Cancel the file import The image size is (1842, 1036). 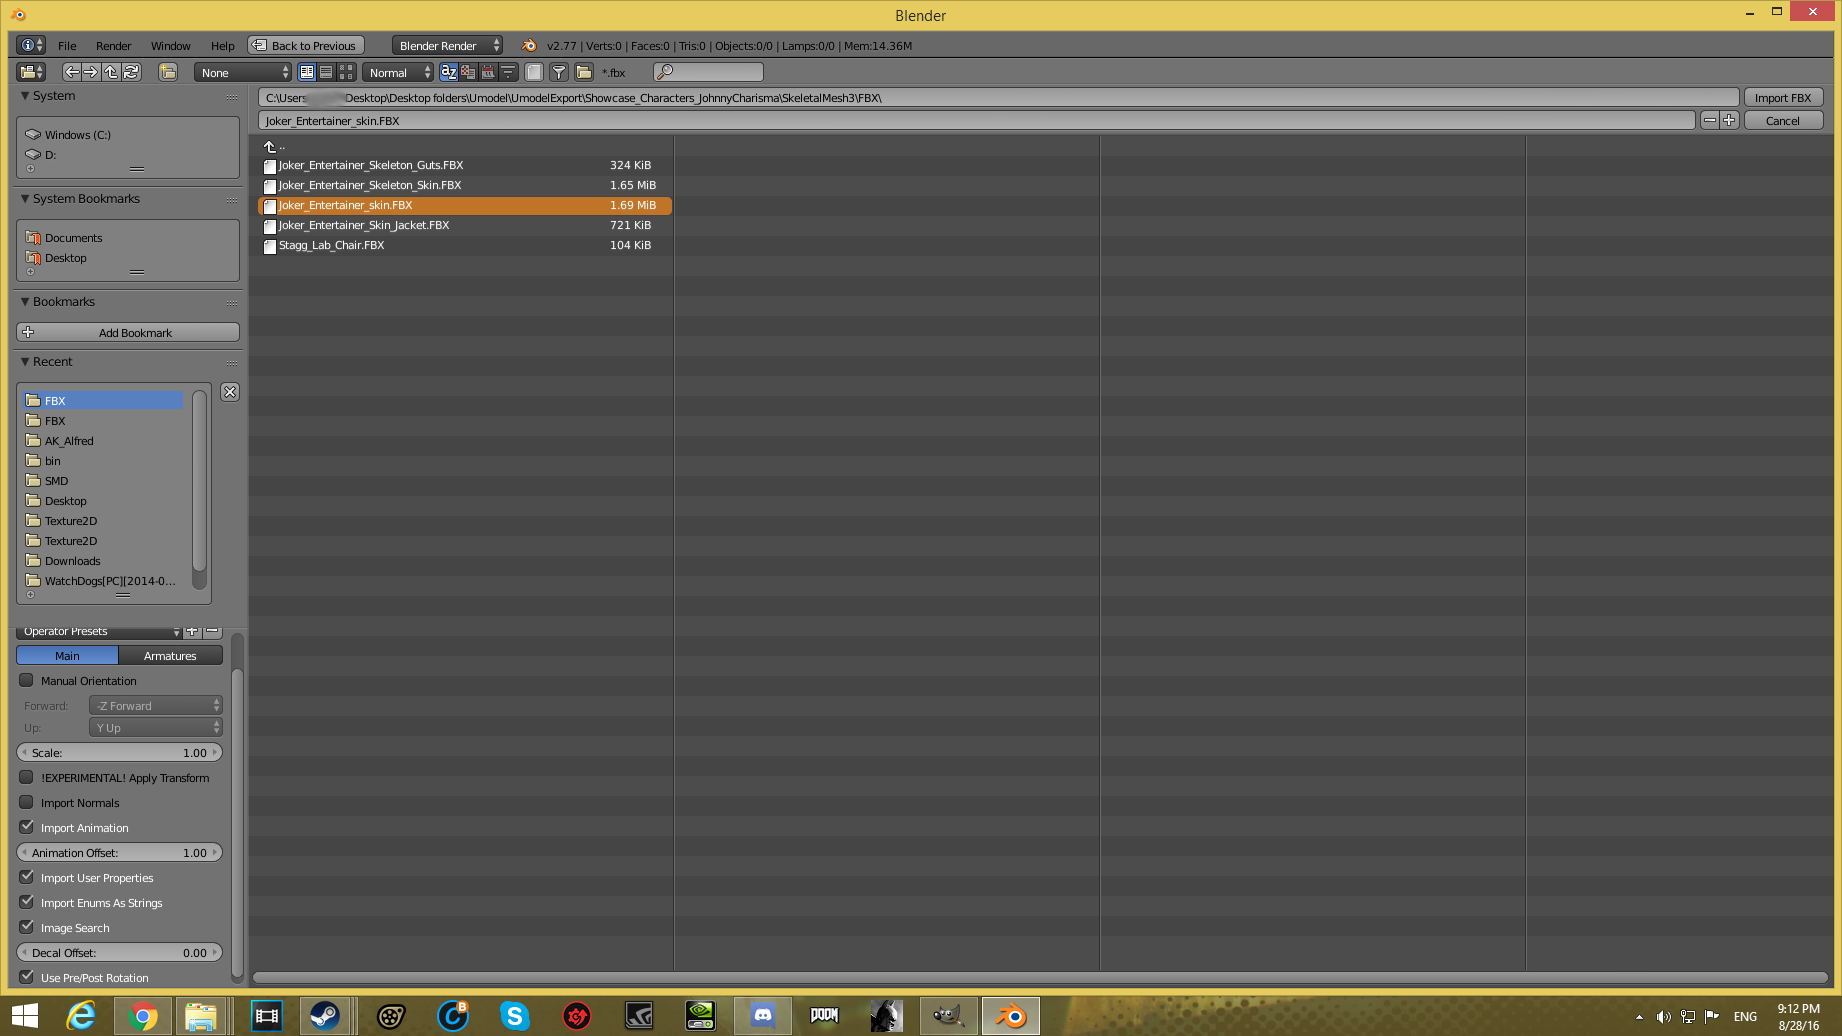point(1783,120)
